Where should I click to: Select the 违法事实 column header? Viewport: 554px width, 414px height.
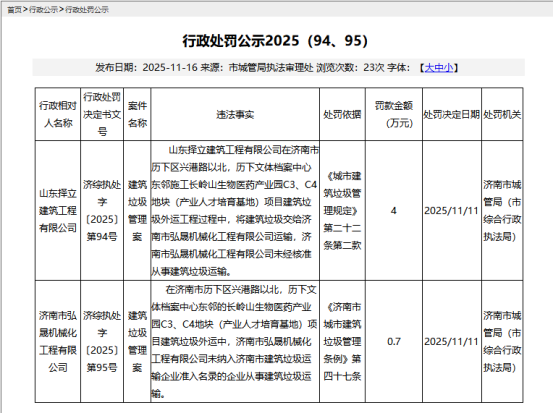(235, 114)
